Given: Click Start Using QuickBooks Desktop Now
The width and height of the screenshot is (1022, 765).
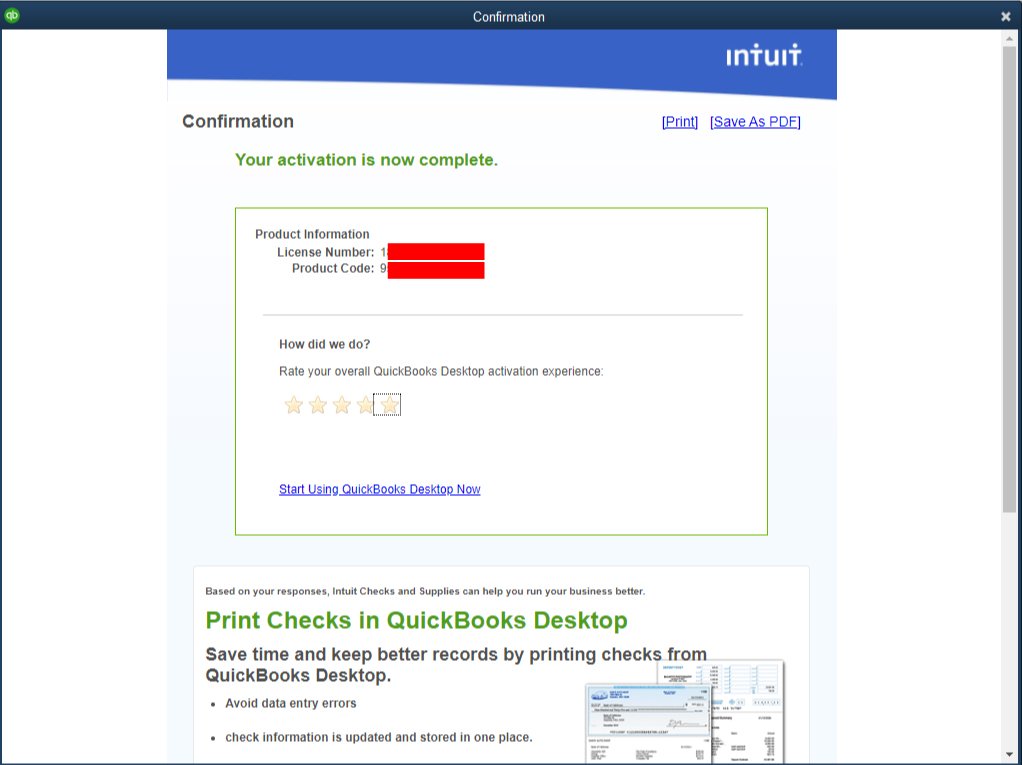Looking at the screenshot, I should pyautogui.click(x=379, y=489).
